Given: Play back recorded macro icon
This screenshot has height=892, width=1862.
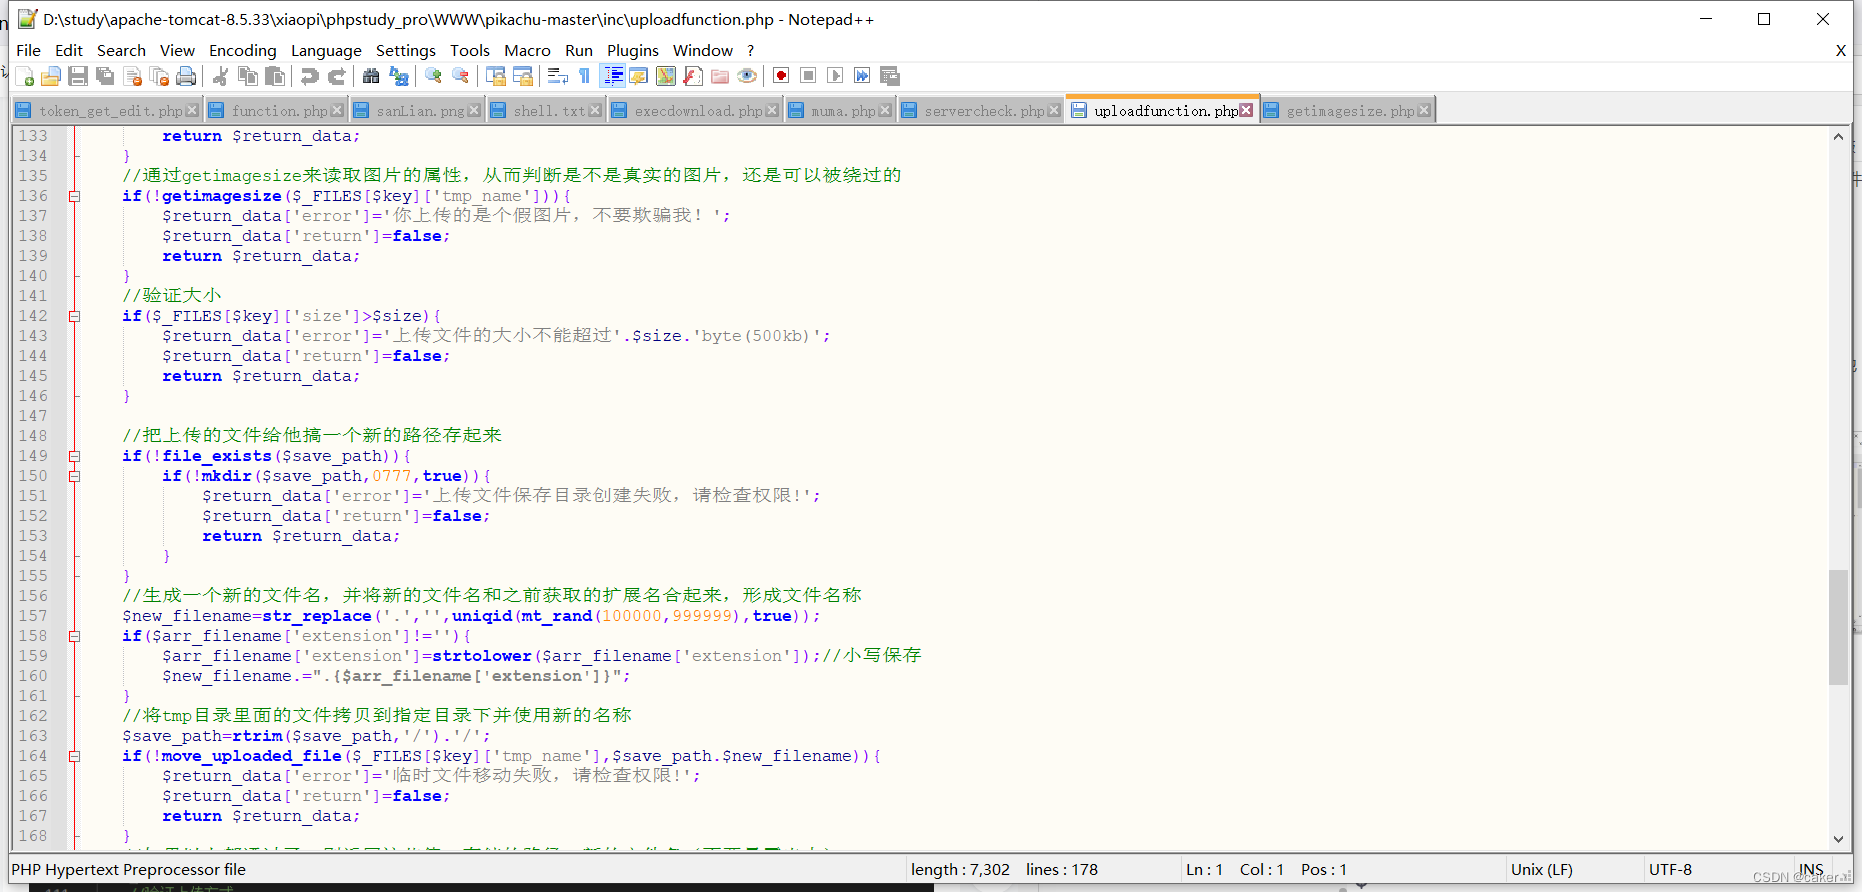Looking at the screenshot, I should pyautogui.click(x=836, y=76).
